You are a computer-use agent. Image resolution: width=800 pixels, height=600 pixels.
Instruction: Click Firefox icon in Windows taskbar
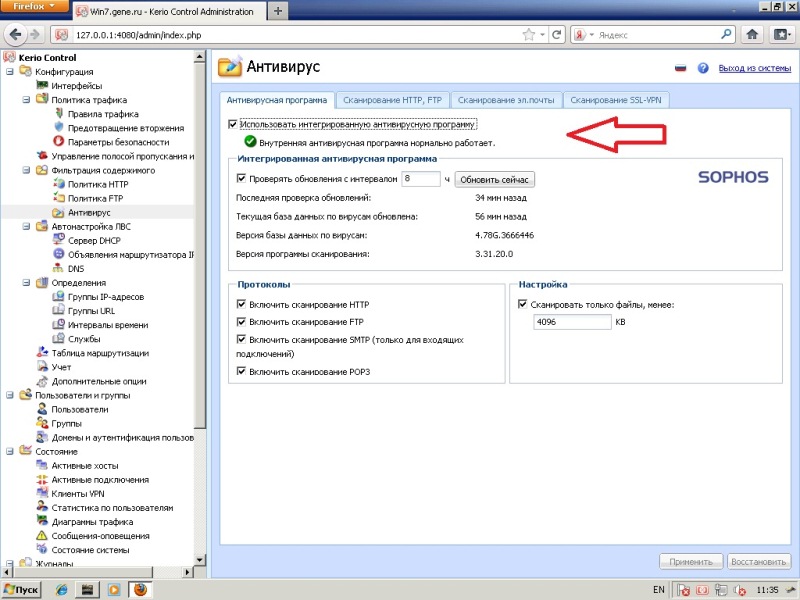pos(139,589)
